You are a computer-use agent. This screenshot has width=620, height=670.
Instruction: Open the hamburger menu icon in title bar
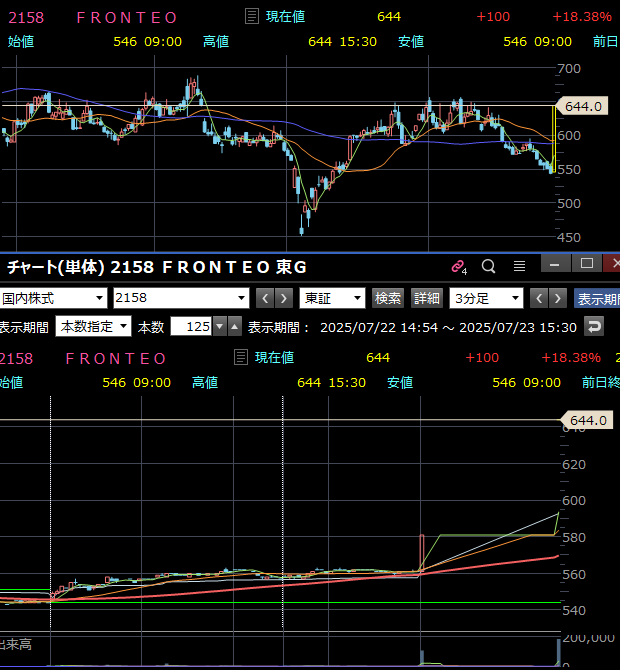click(x=519, y=266)
